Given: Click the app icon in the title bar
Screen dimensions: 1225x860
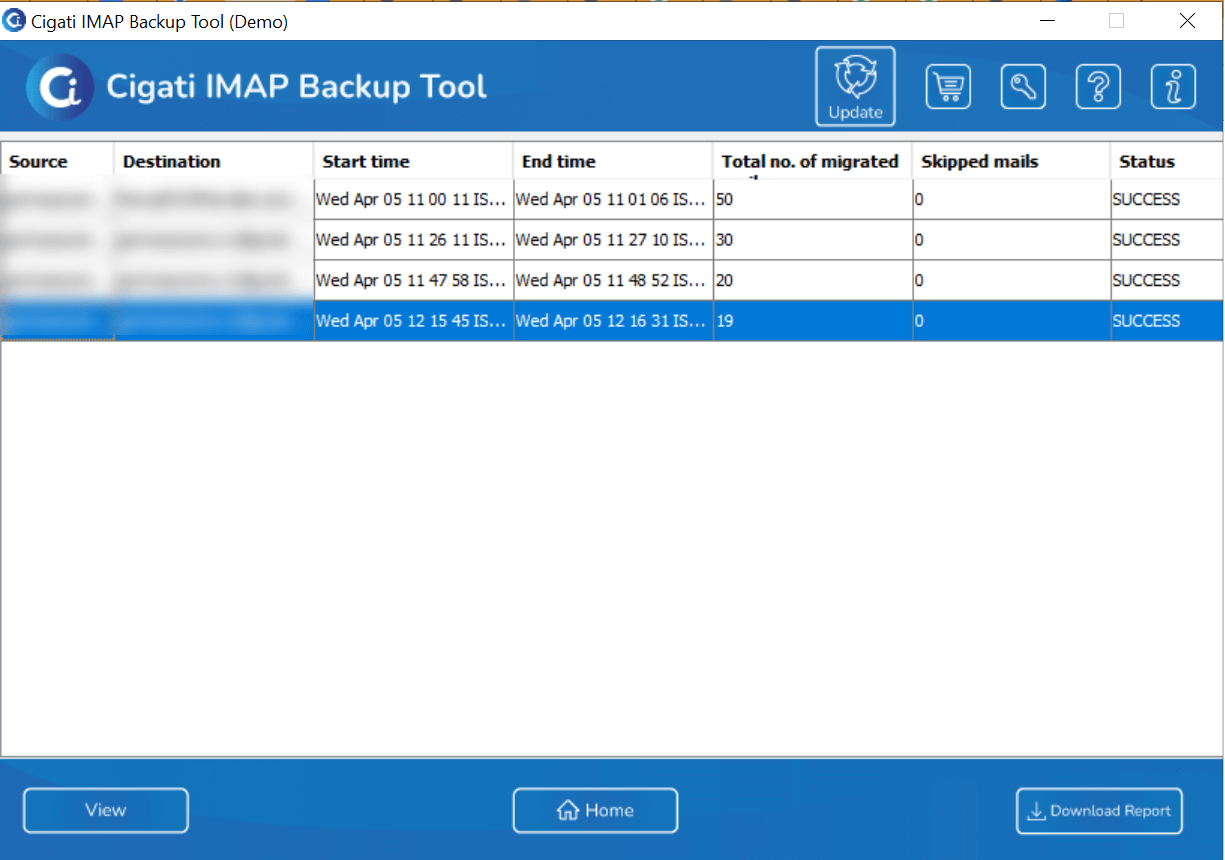Looking at the screenshot, I should coord(14,20).
